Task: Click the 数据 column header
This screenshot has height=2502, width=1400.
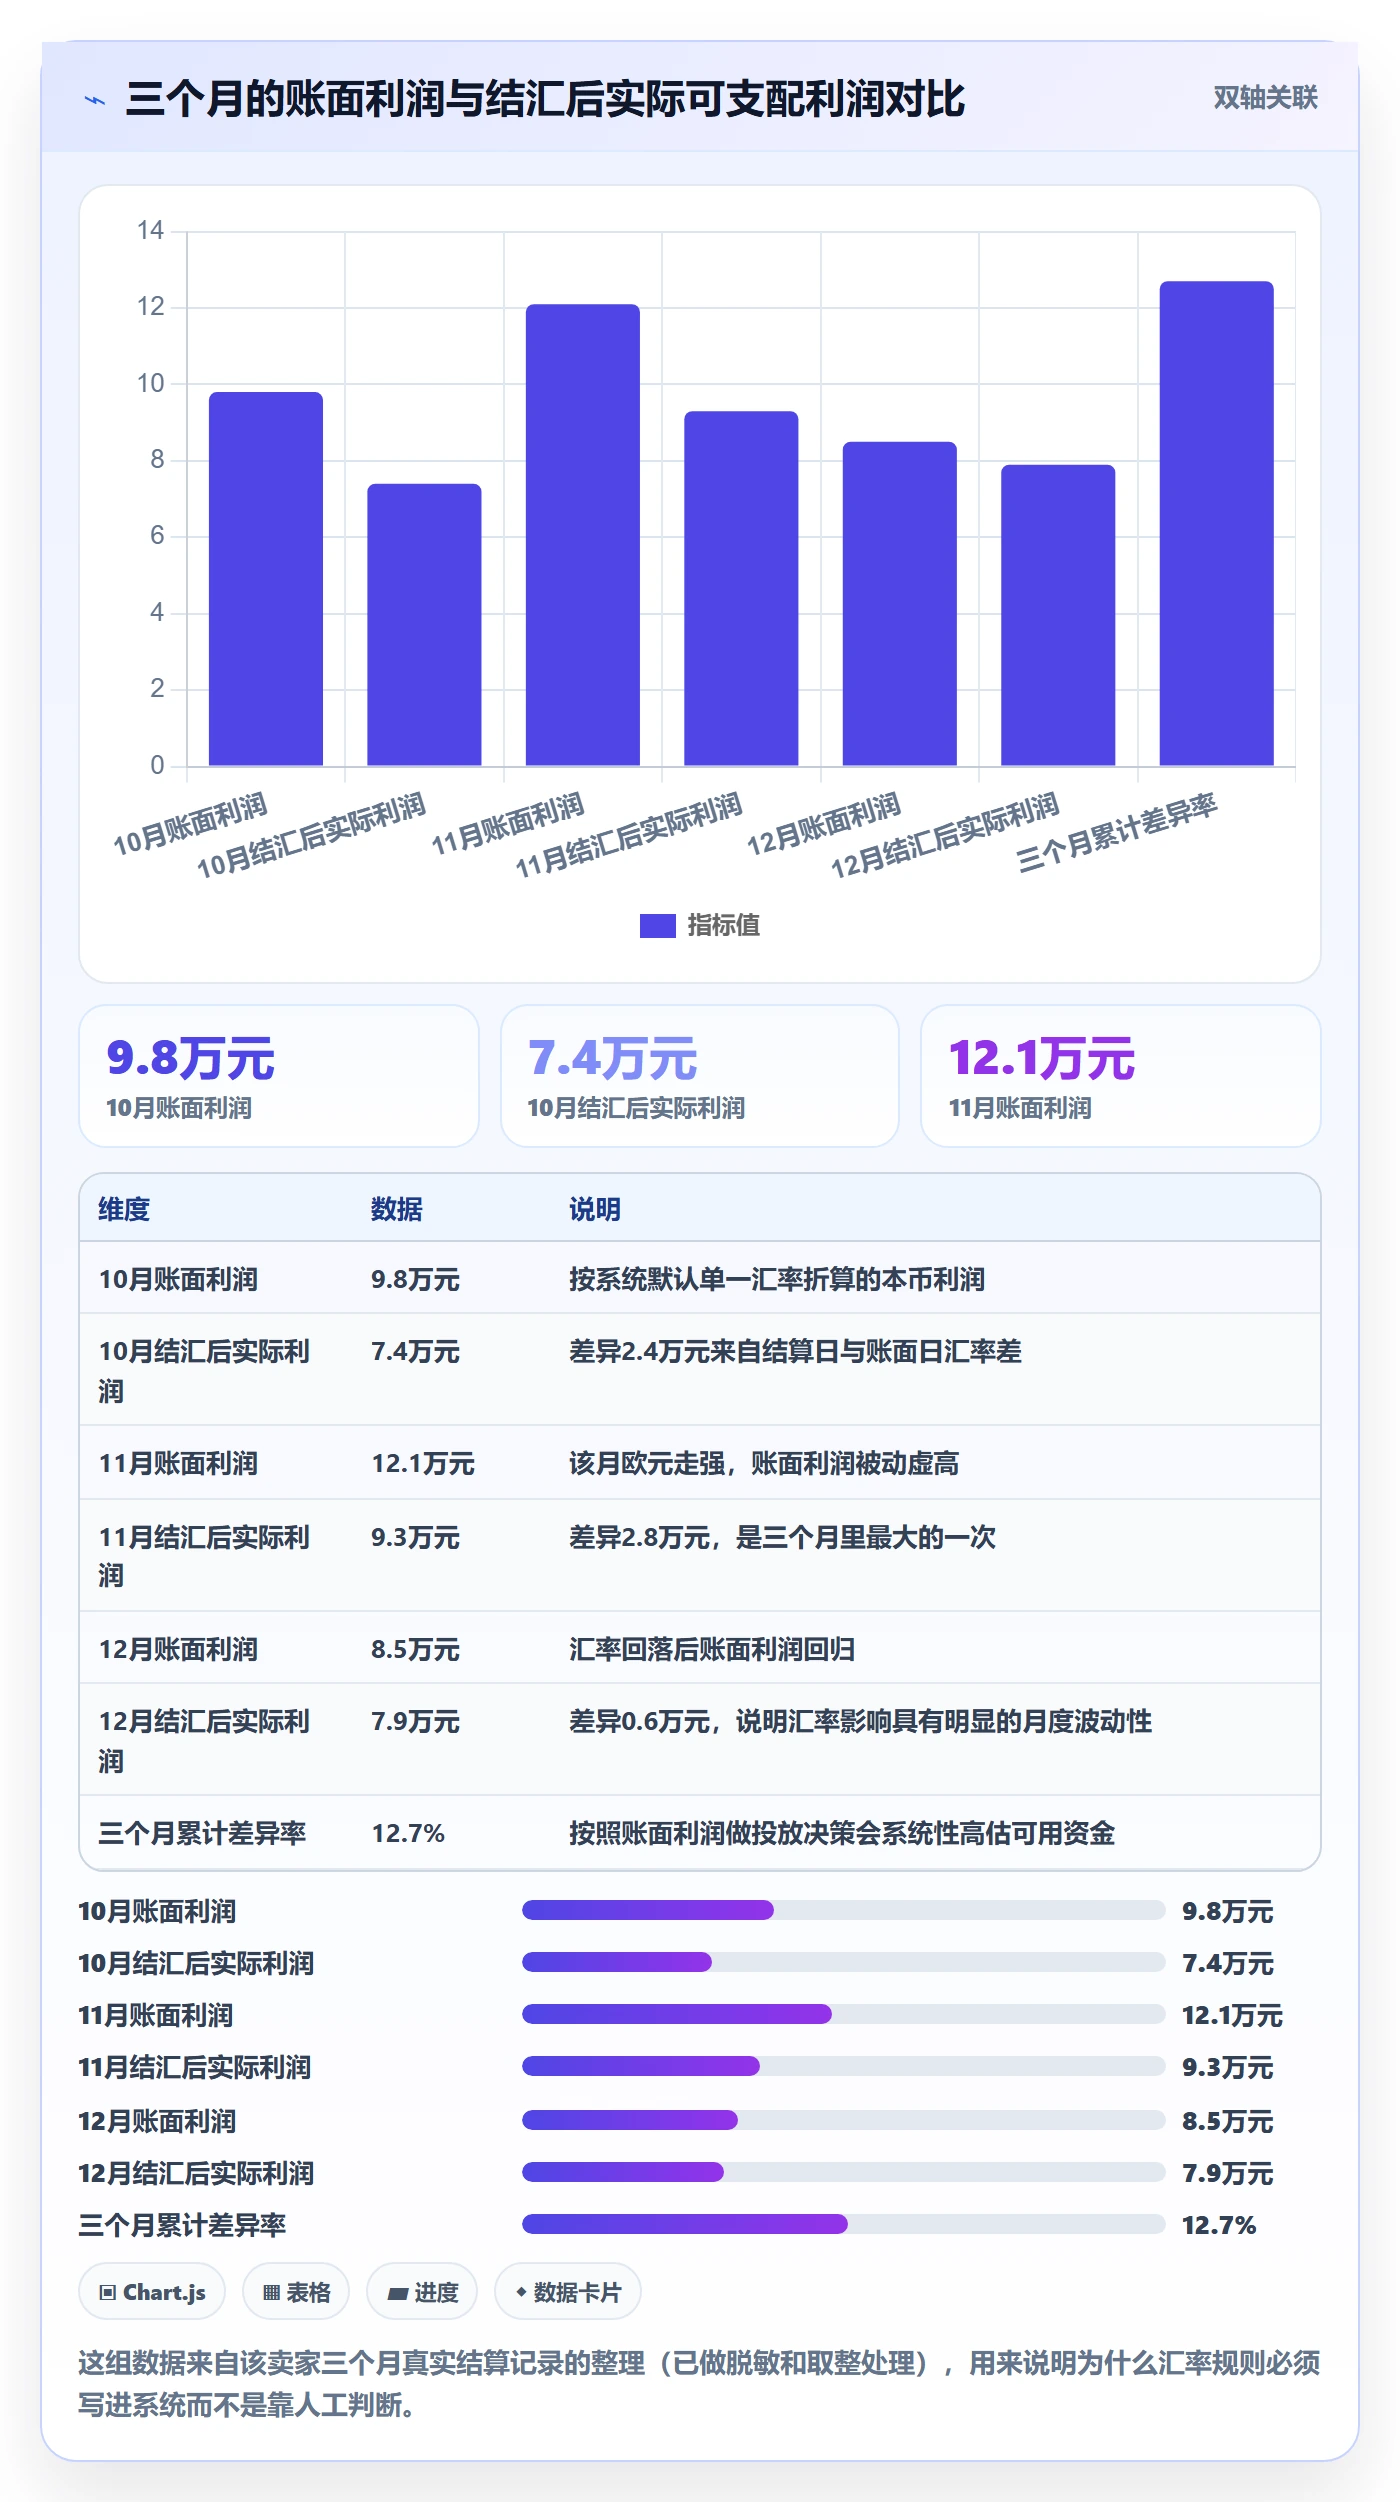Action: tap(397, 1209)
